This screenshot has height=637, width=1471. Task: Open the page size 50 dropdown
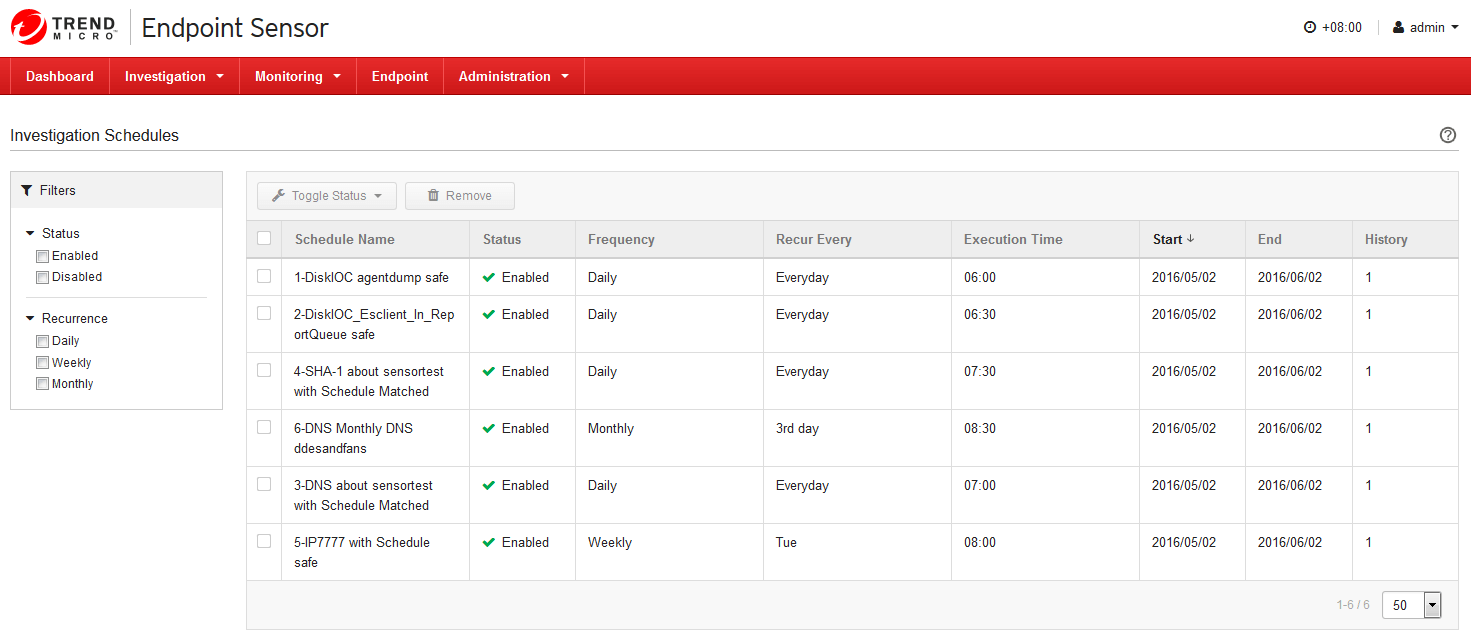click(x=1432, y=605)
